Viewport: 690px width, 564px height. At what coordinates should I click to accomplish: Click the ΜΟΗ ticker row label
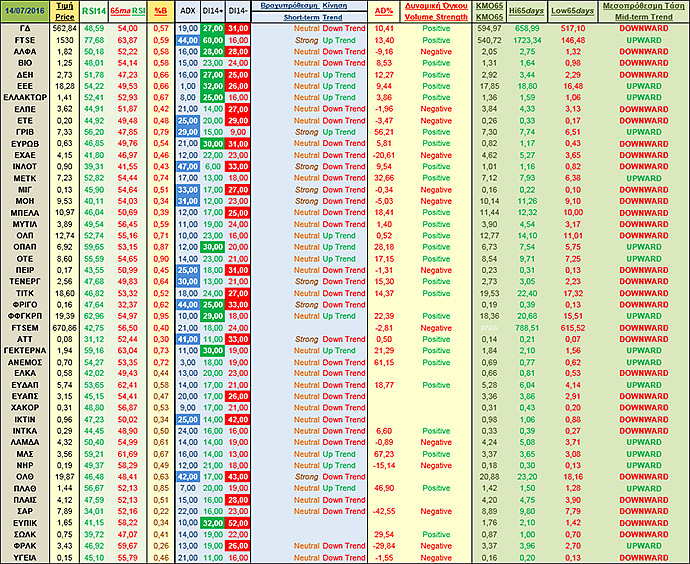point(25,201)
